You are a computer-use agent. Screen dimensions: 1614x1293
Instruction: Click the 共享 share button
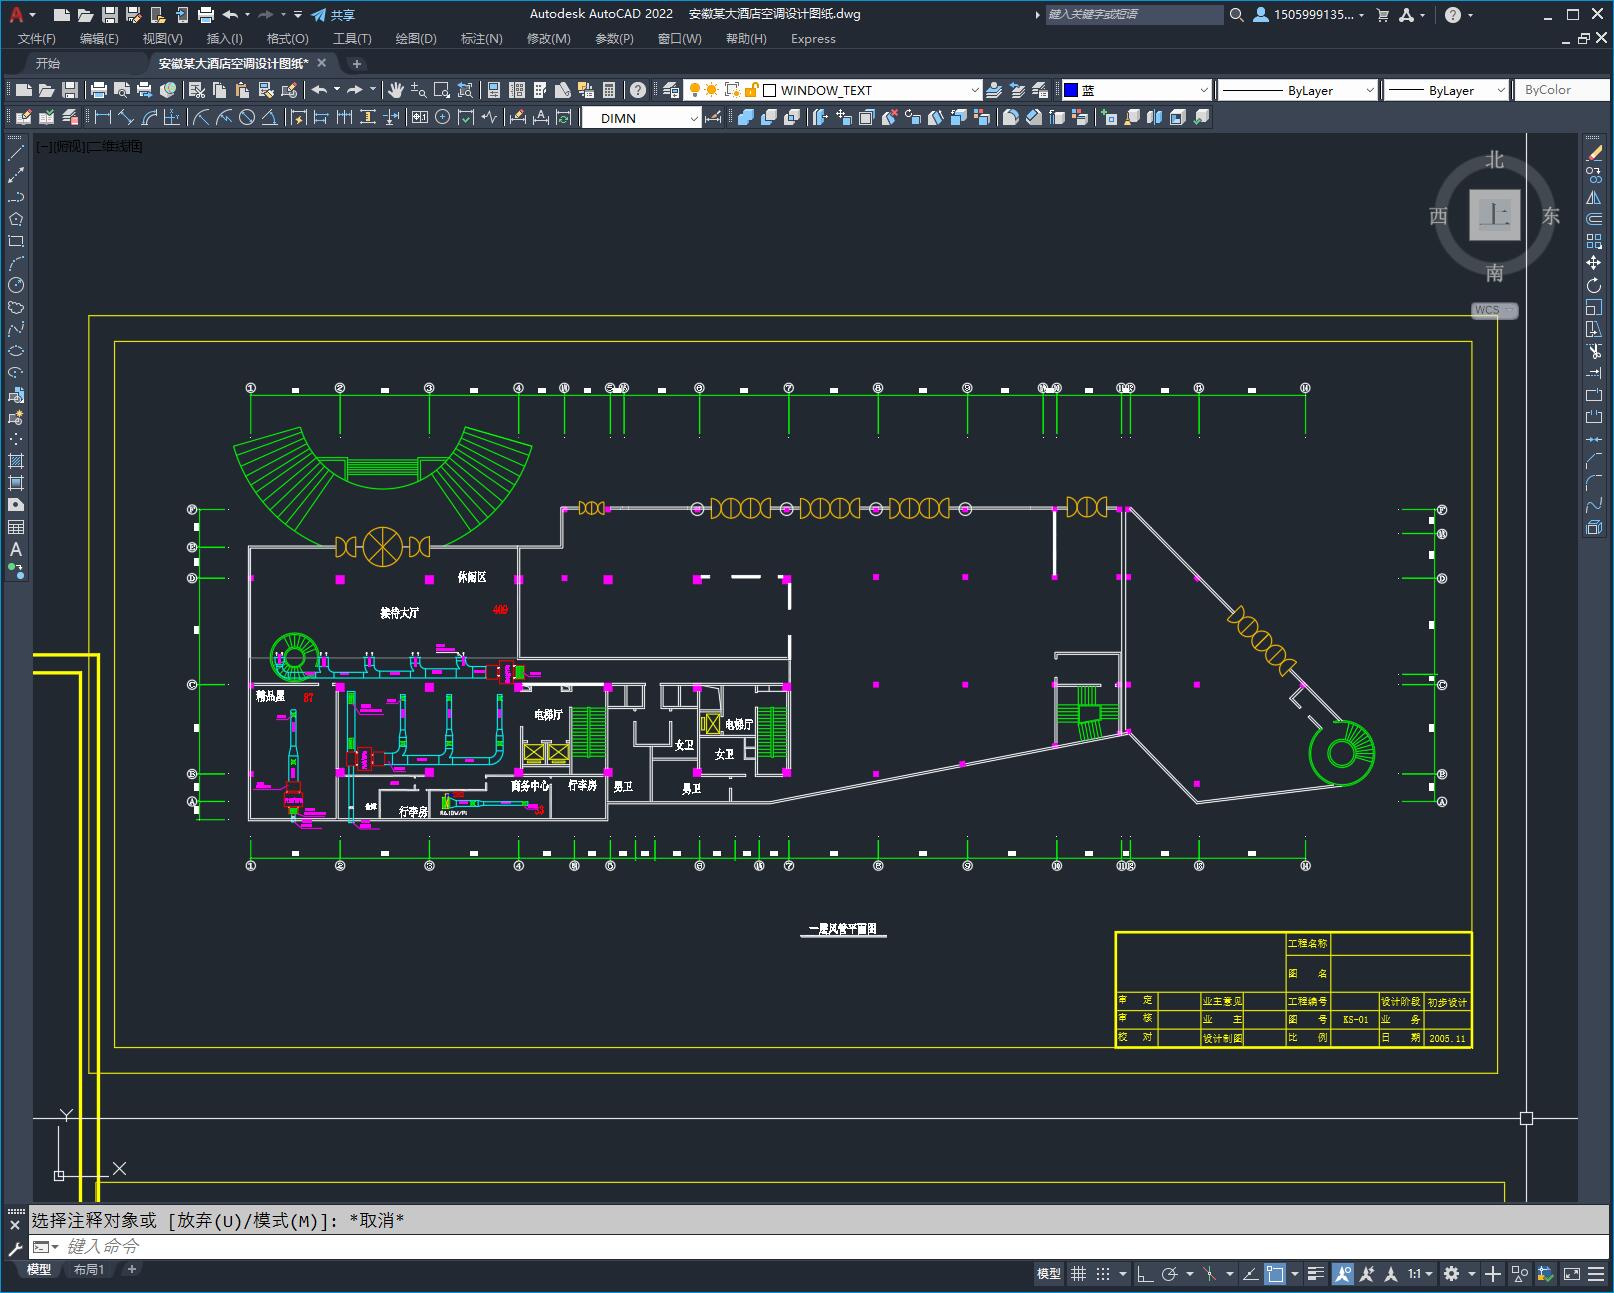click(333, 15)
